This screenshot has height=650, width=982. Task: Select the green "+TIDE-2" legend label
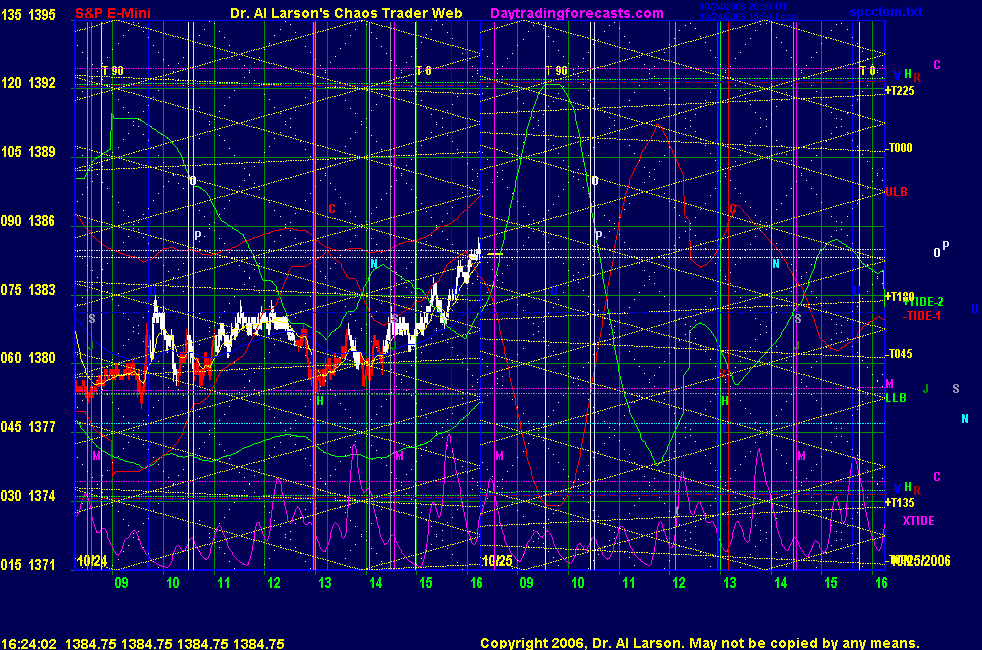point(924,302)
